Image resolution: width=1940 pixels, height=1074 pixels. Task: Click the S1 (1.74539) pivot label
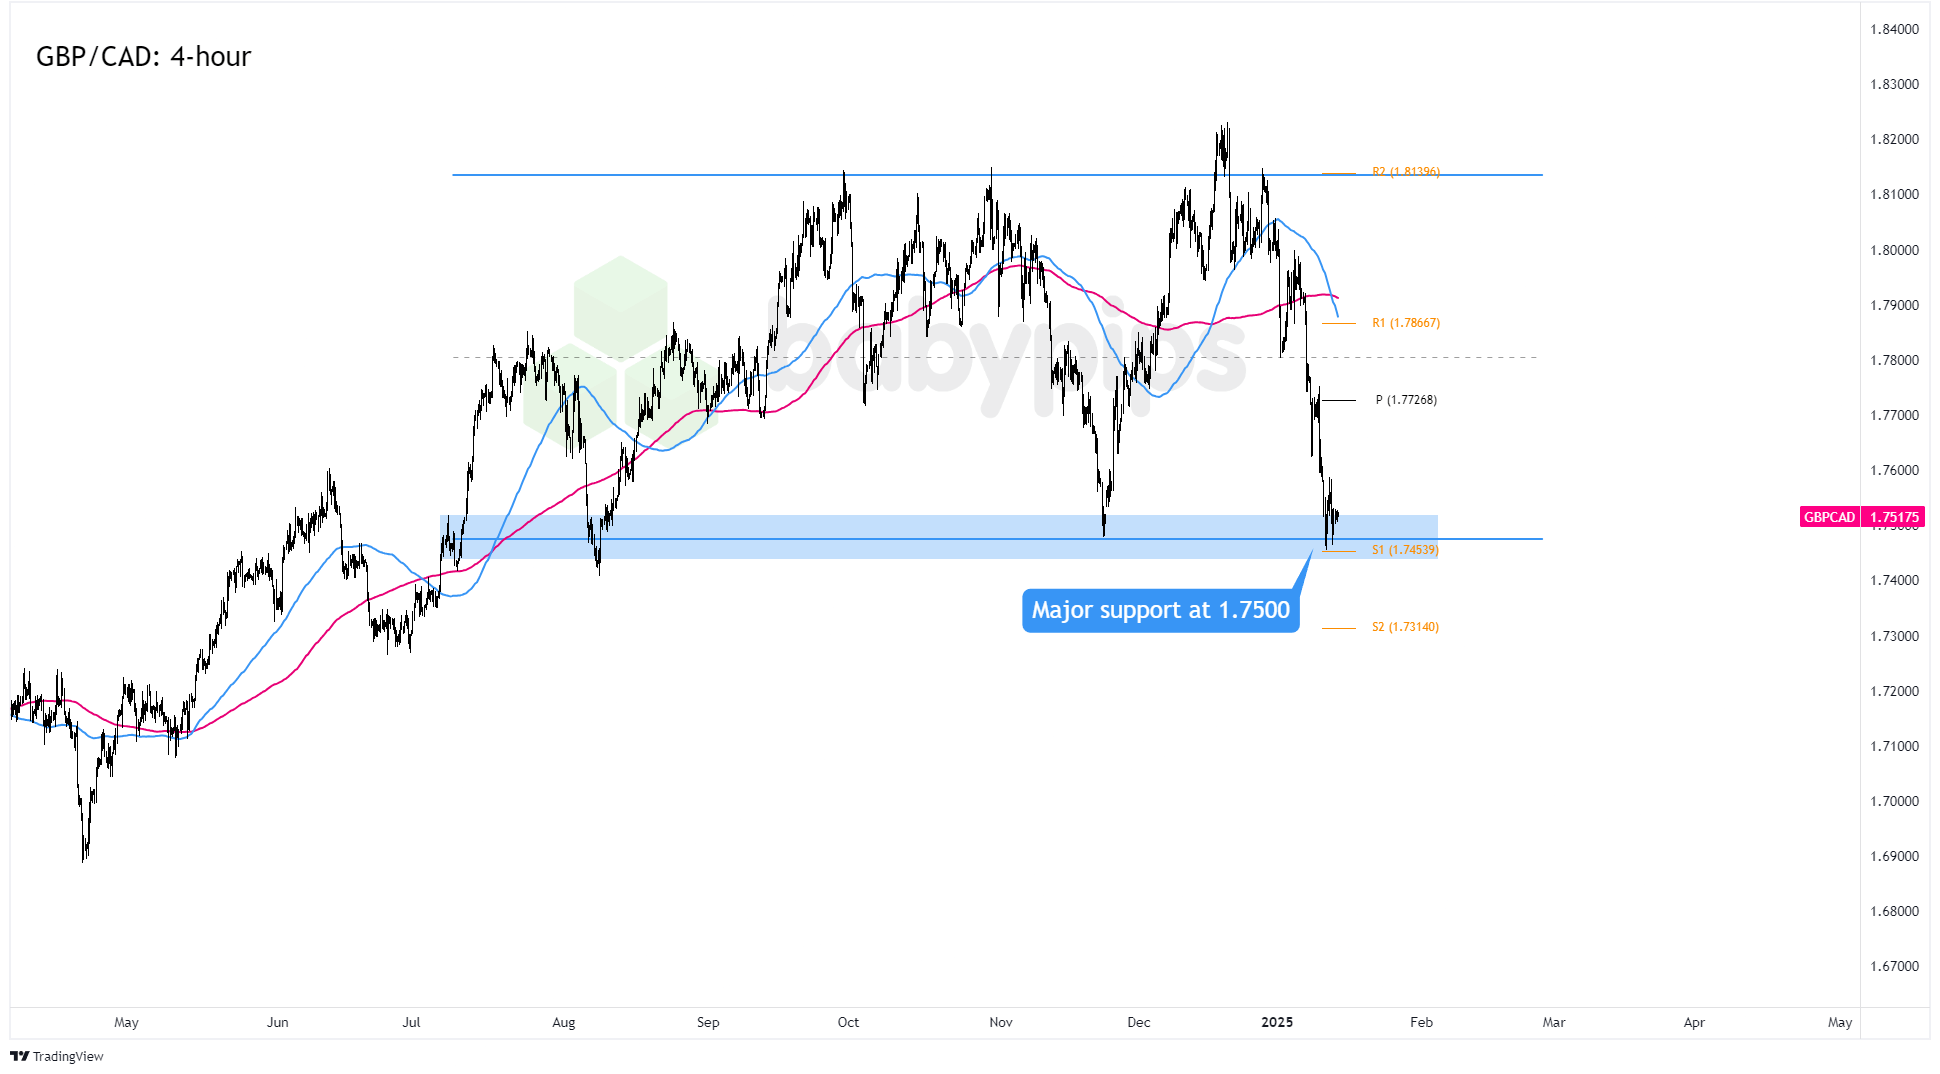[x=1405, y=550]
